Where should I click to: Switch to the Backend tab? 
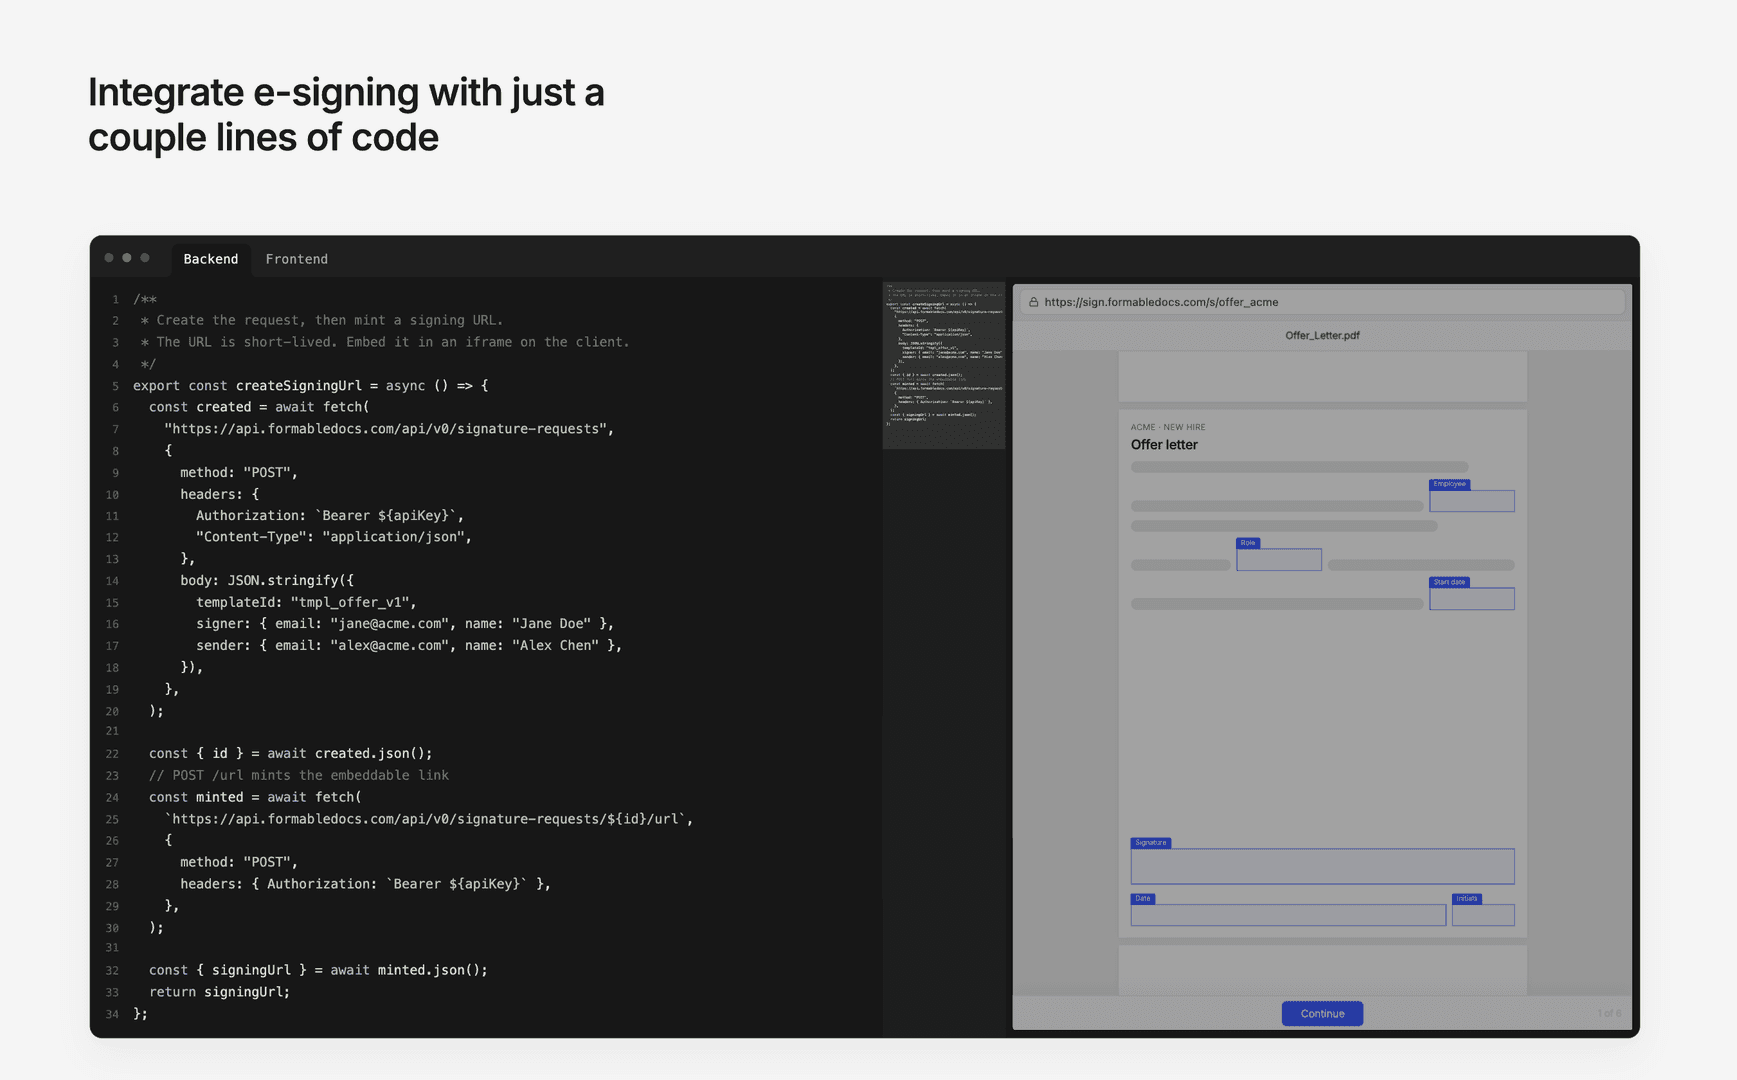(x=211, y=259)
